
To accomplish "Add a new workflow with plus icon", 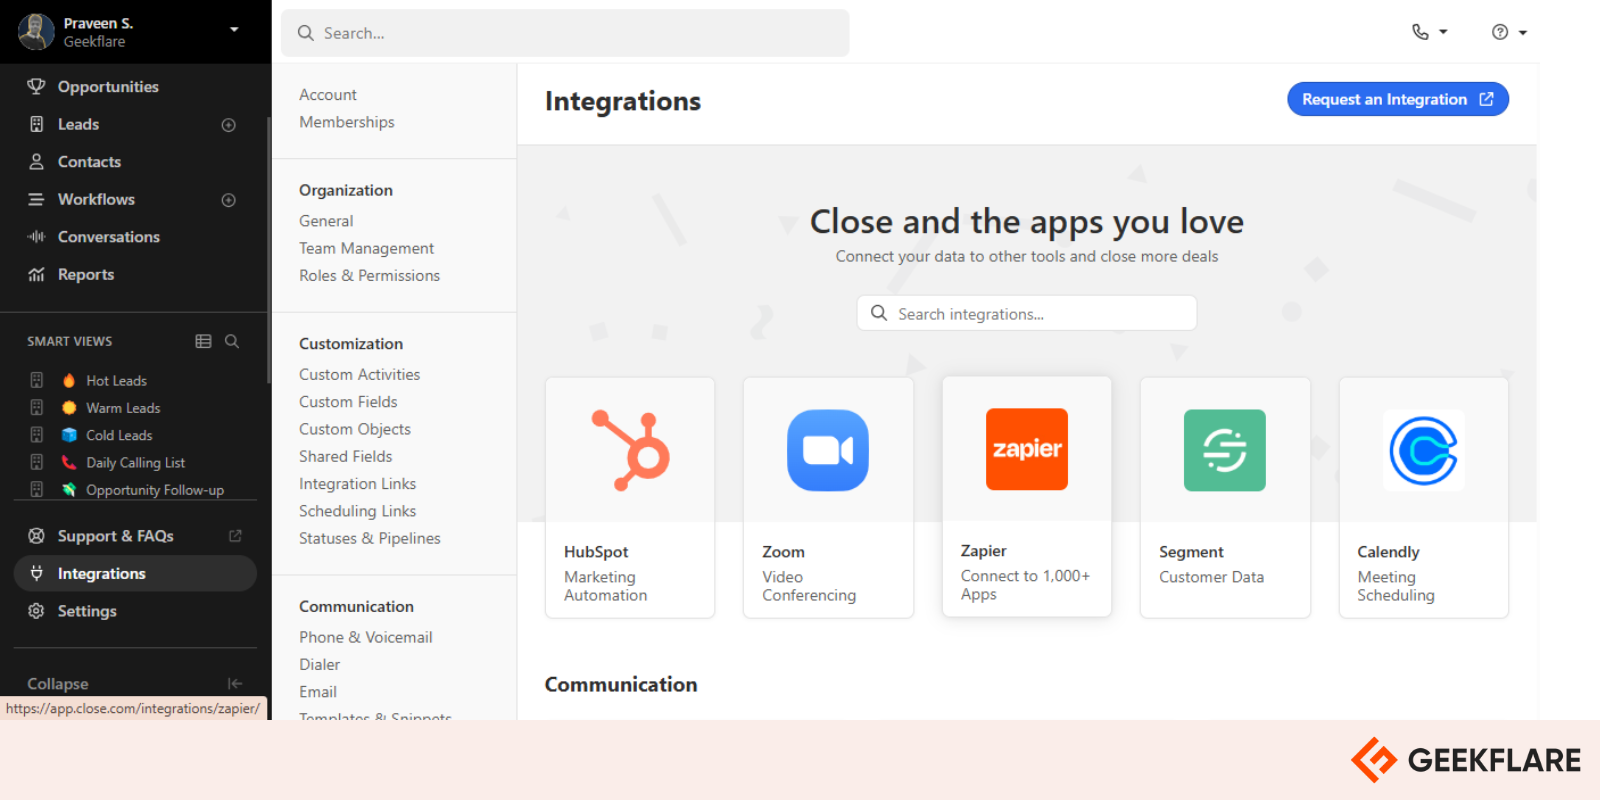I will coord(228,200).
